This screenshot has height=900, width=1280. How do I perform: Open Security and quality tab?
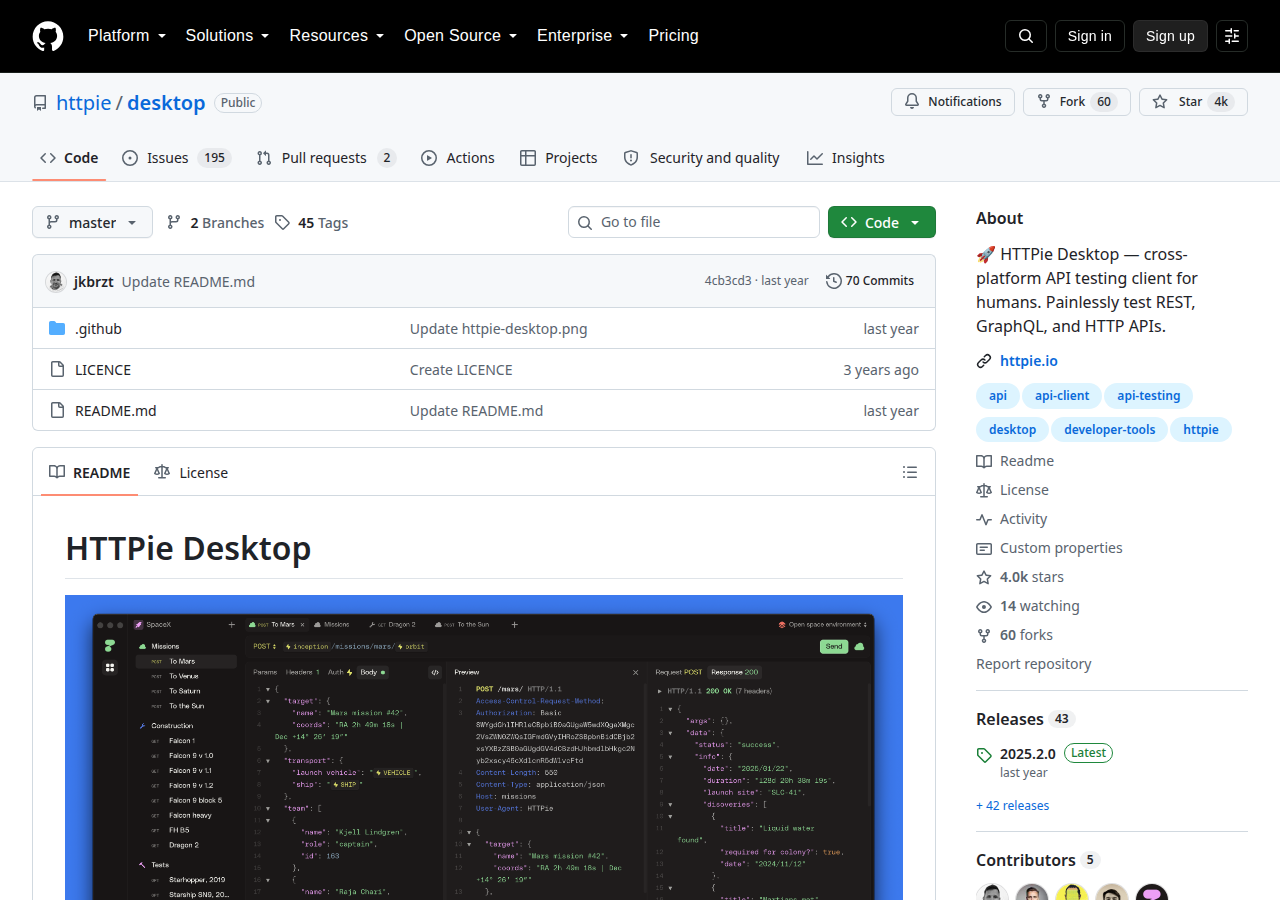[x=701, y=158]
